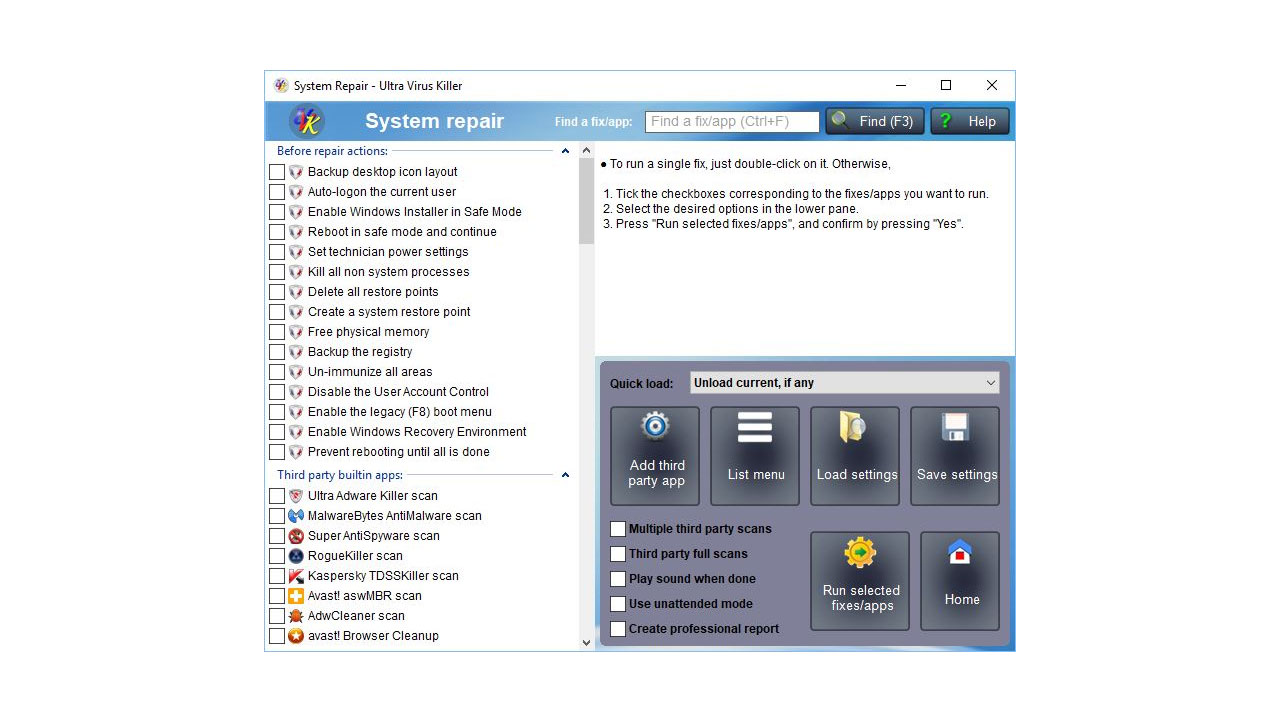Collapse the Third party builtin apps section

pos(565,475)
